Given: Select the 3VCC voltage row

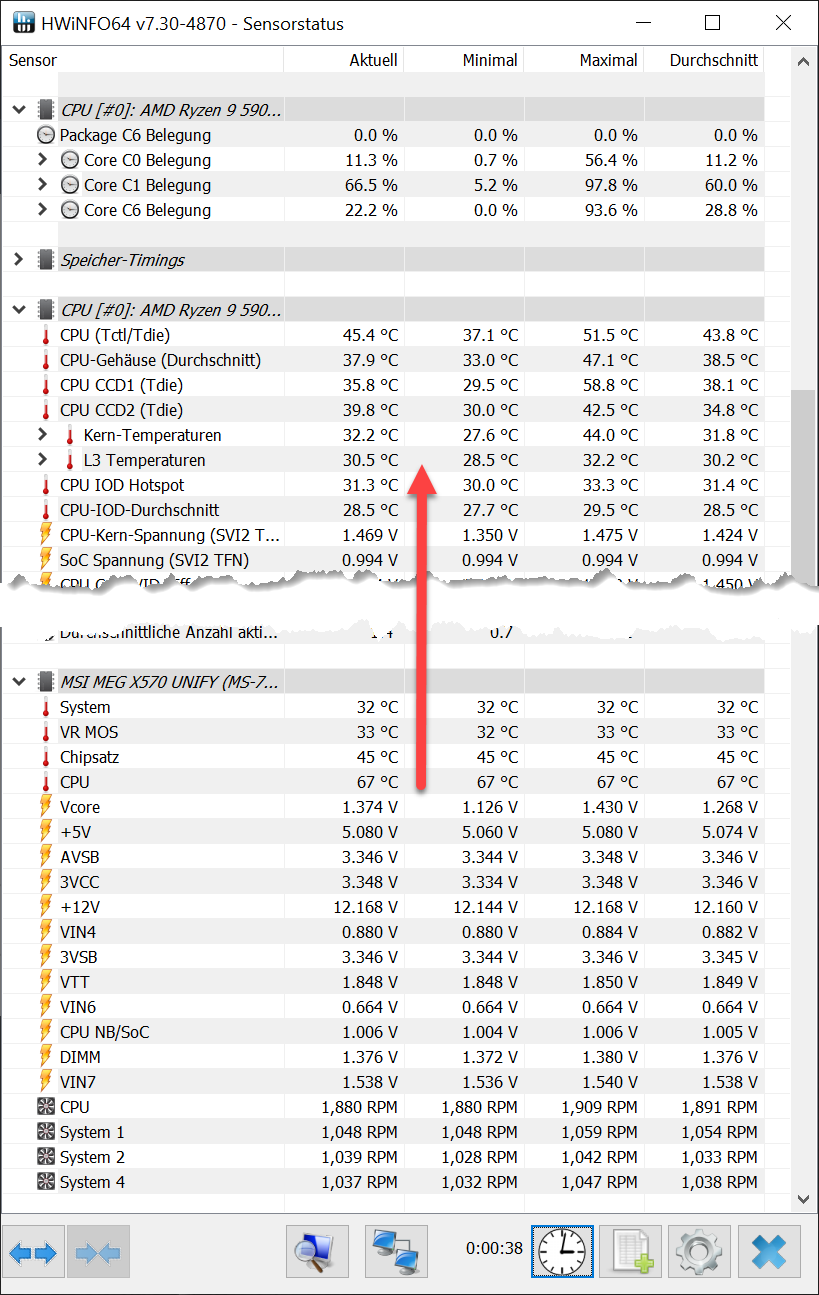Looking at the screenshot, I should click(383, 882).
